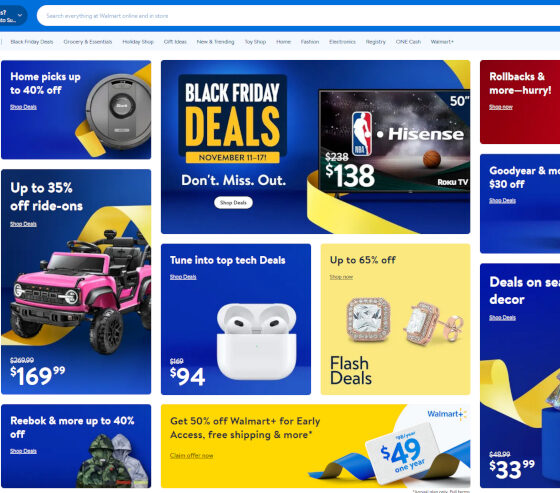This screenshot has height=493, width=560.
Task: Click the Walmart search input field
Action: pos(299,16)
